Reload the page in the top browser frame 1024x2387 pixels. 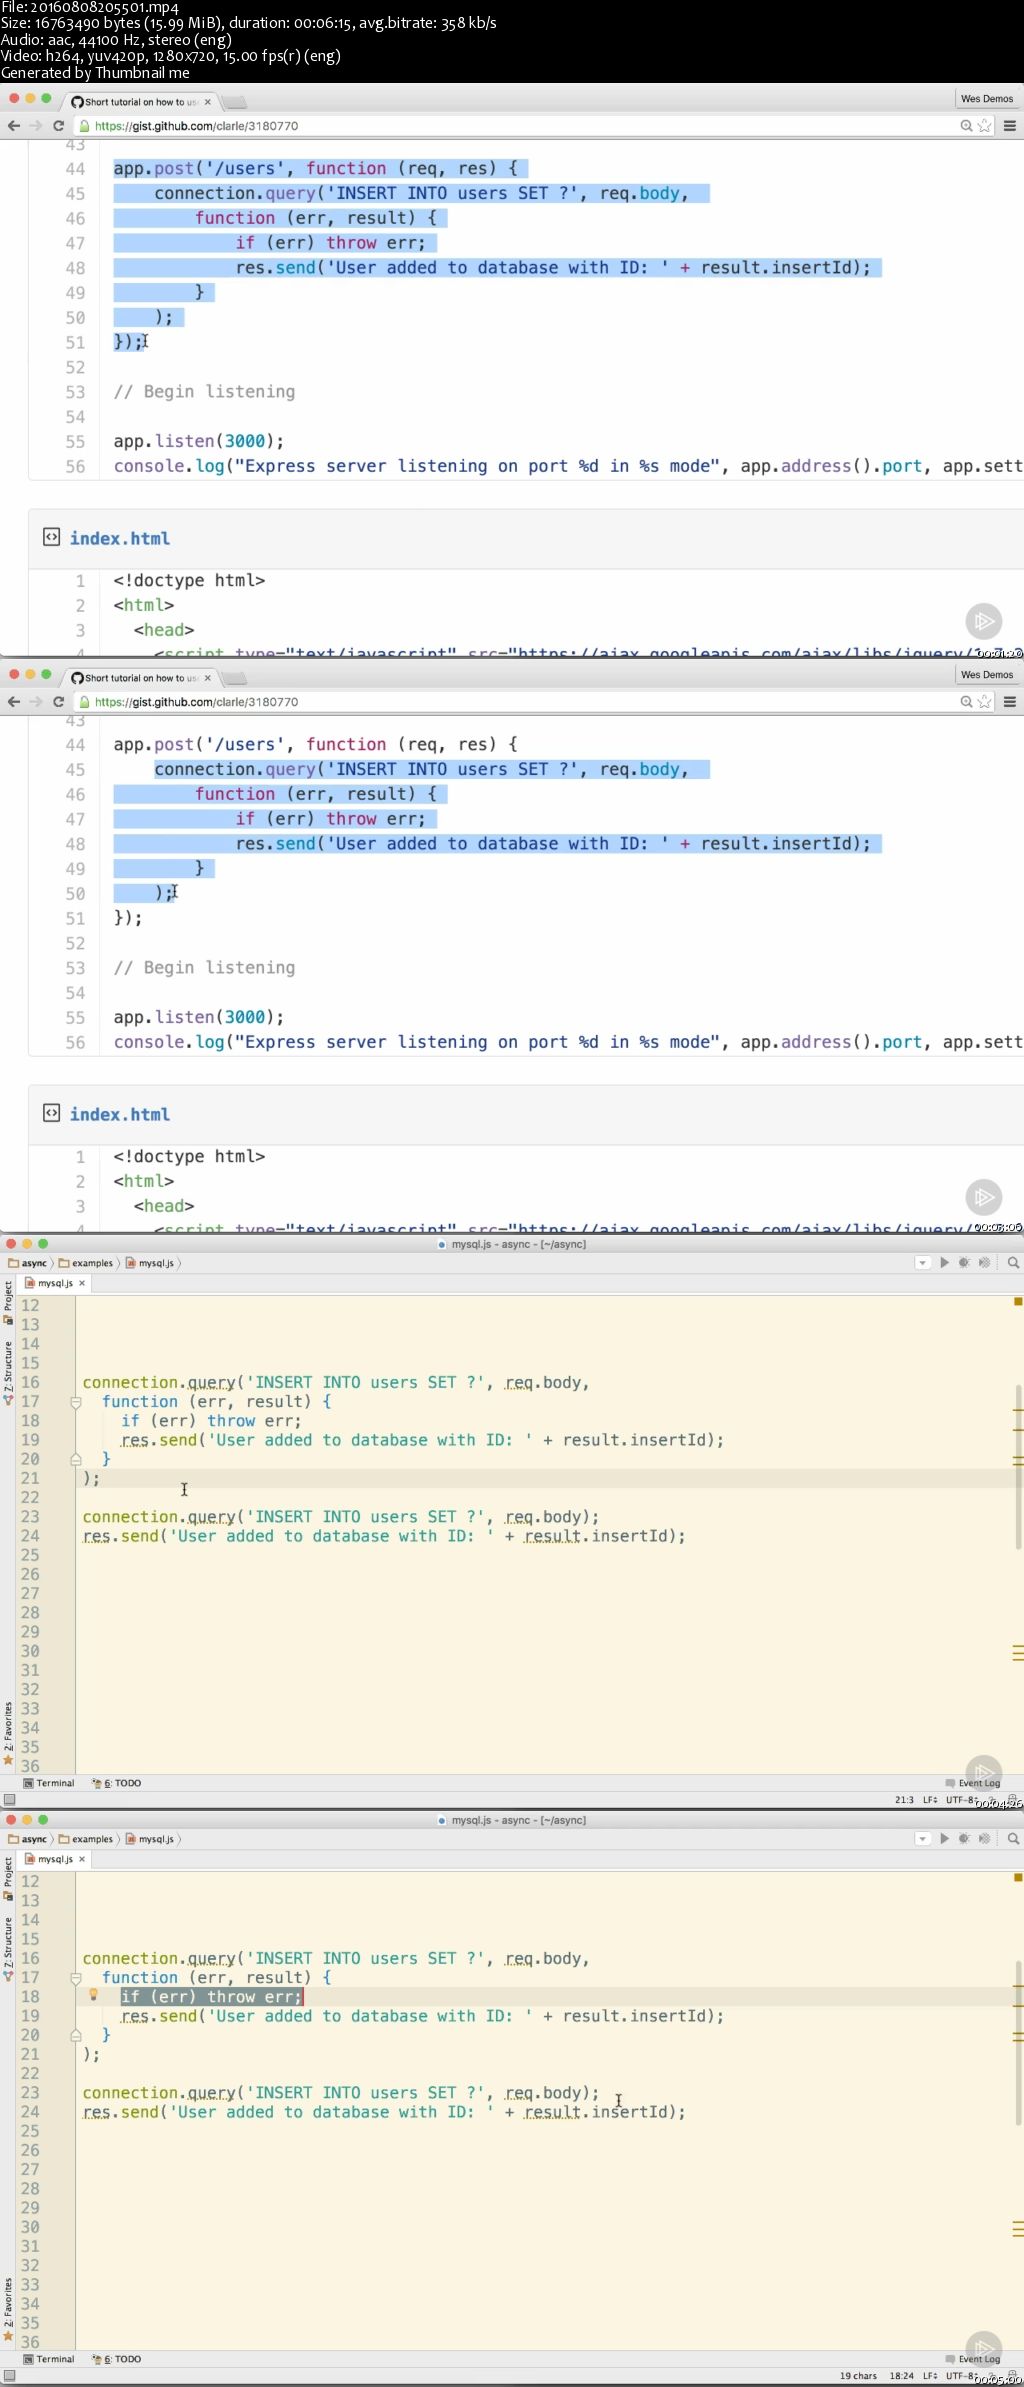58,126
